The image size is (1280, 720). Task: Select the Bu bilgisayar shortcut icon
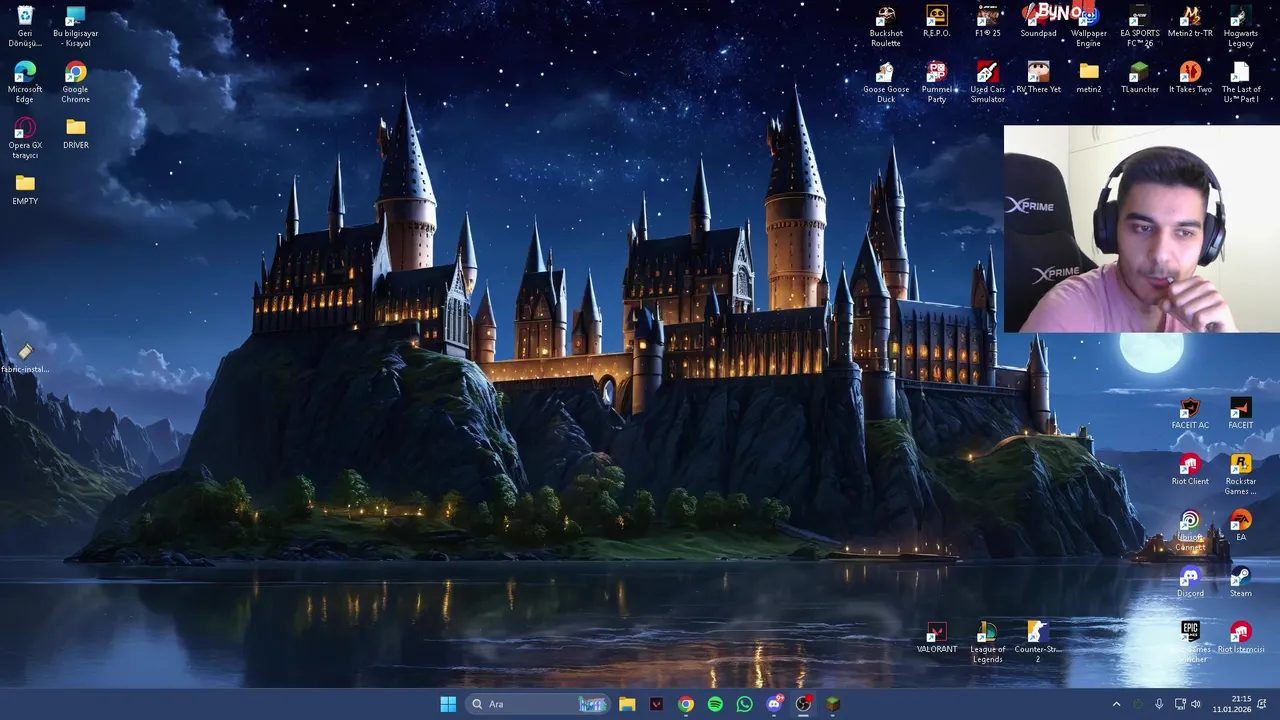click(75, 26)
